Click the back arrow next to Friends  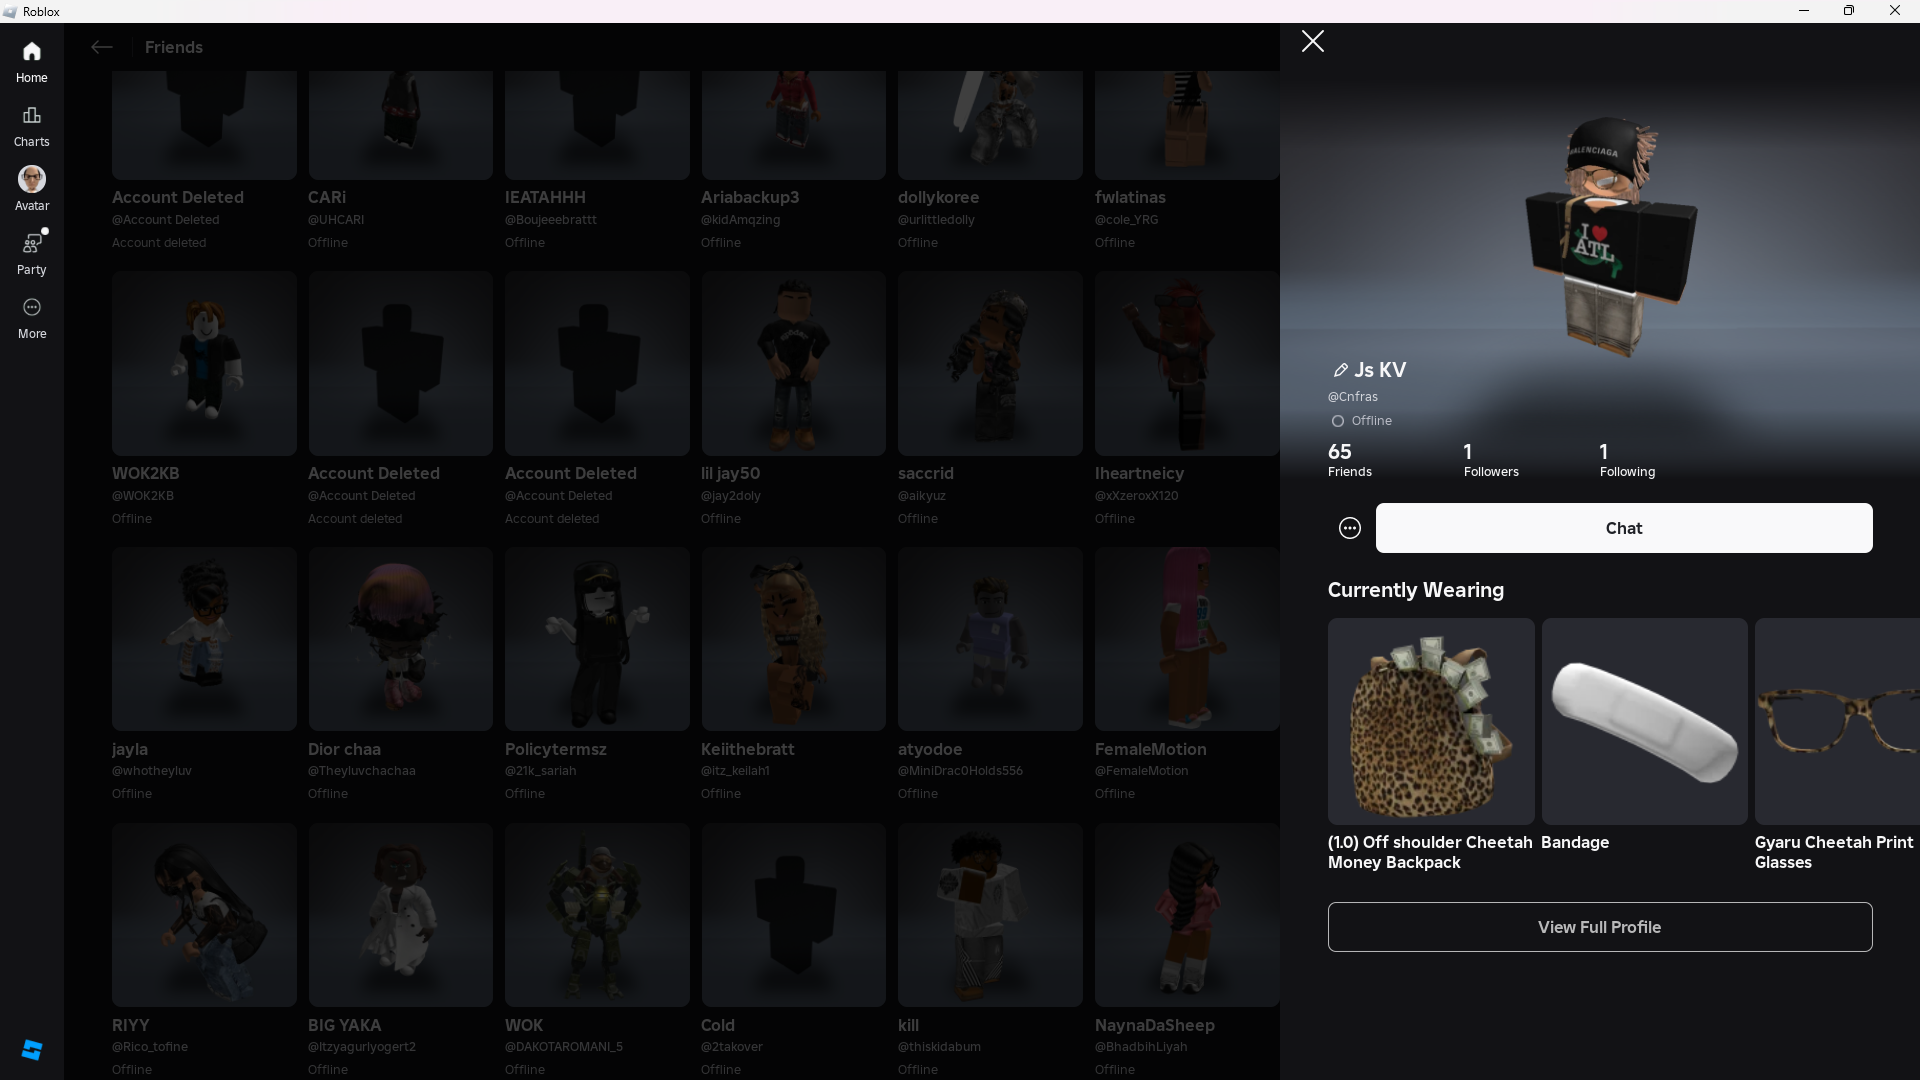101,47
